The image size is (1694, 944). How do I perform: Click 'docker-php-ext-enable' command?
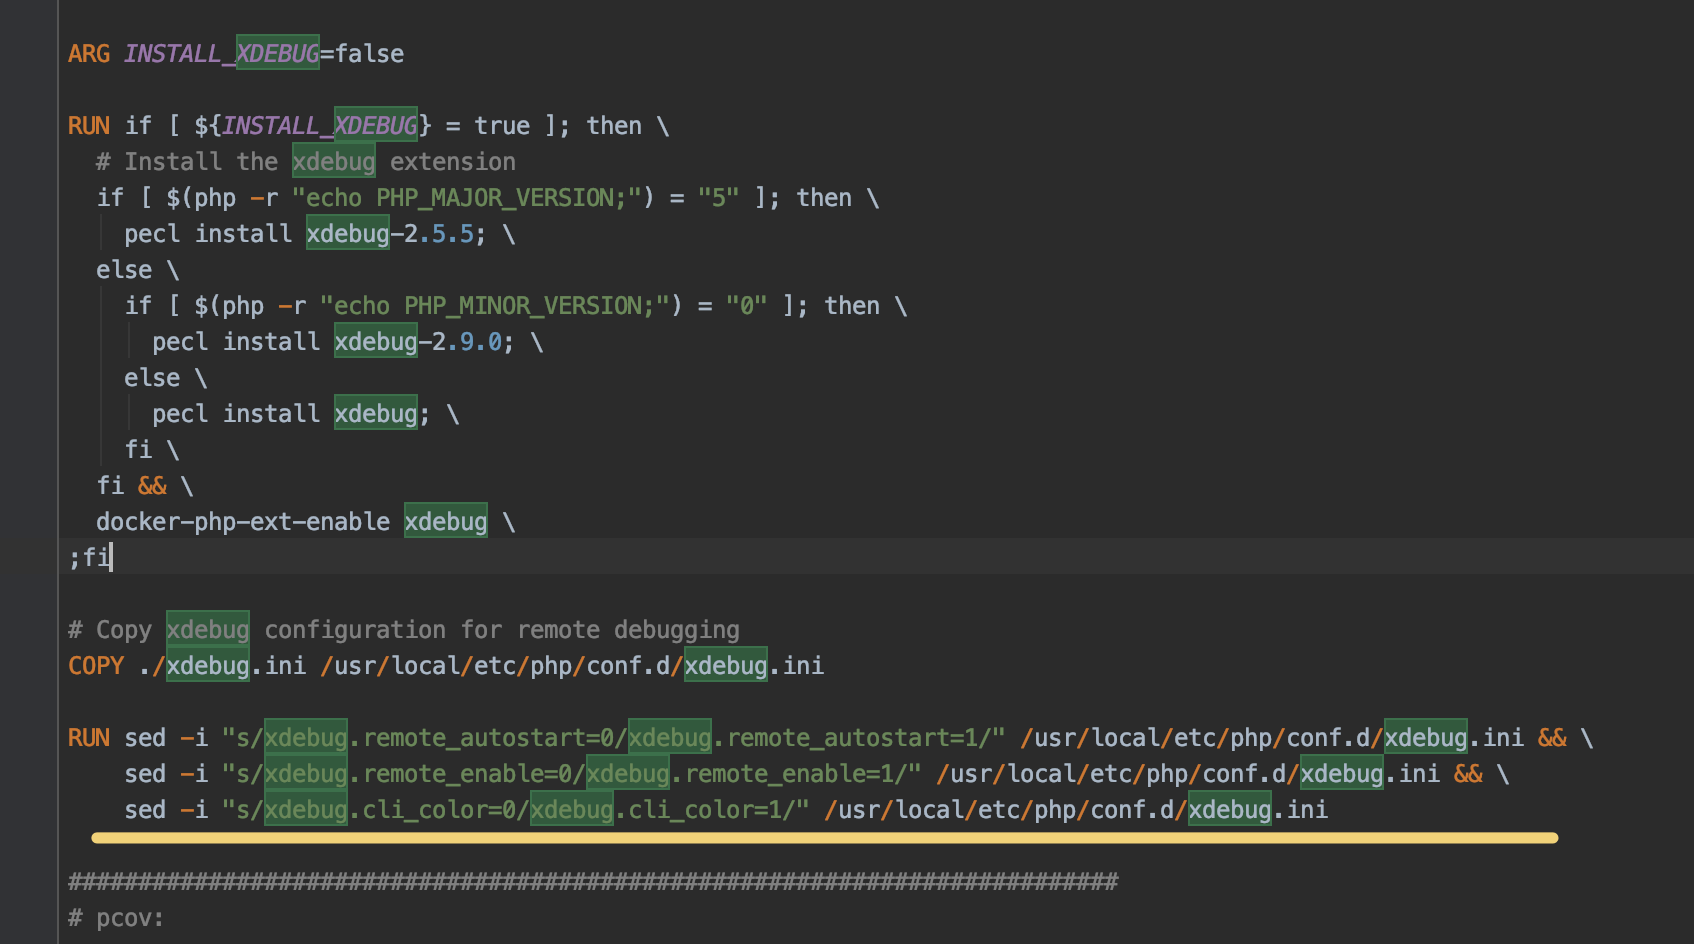[x=243, y=522]
